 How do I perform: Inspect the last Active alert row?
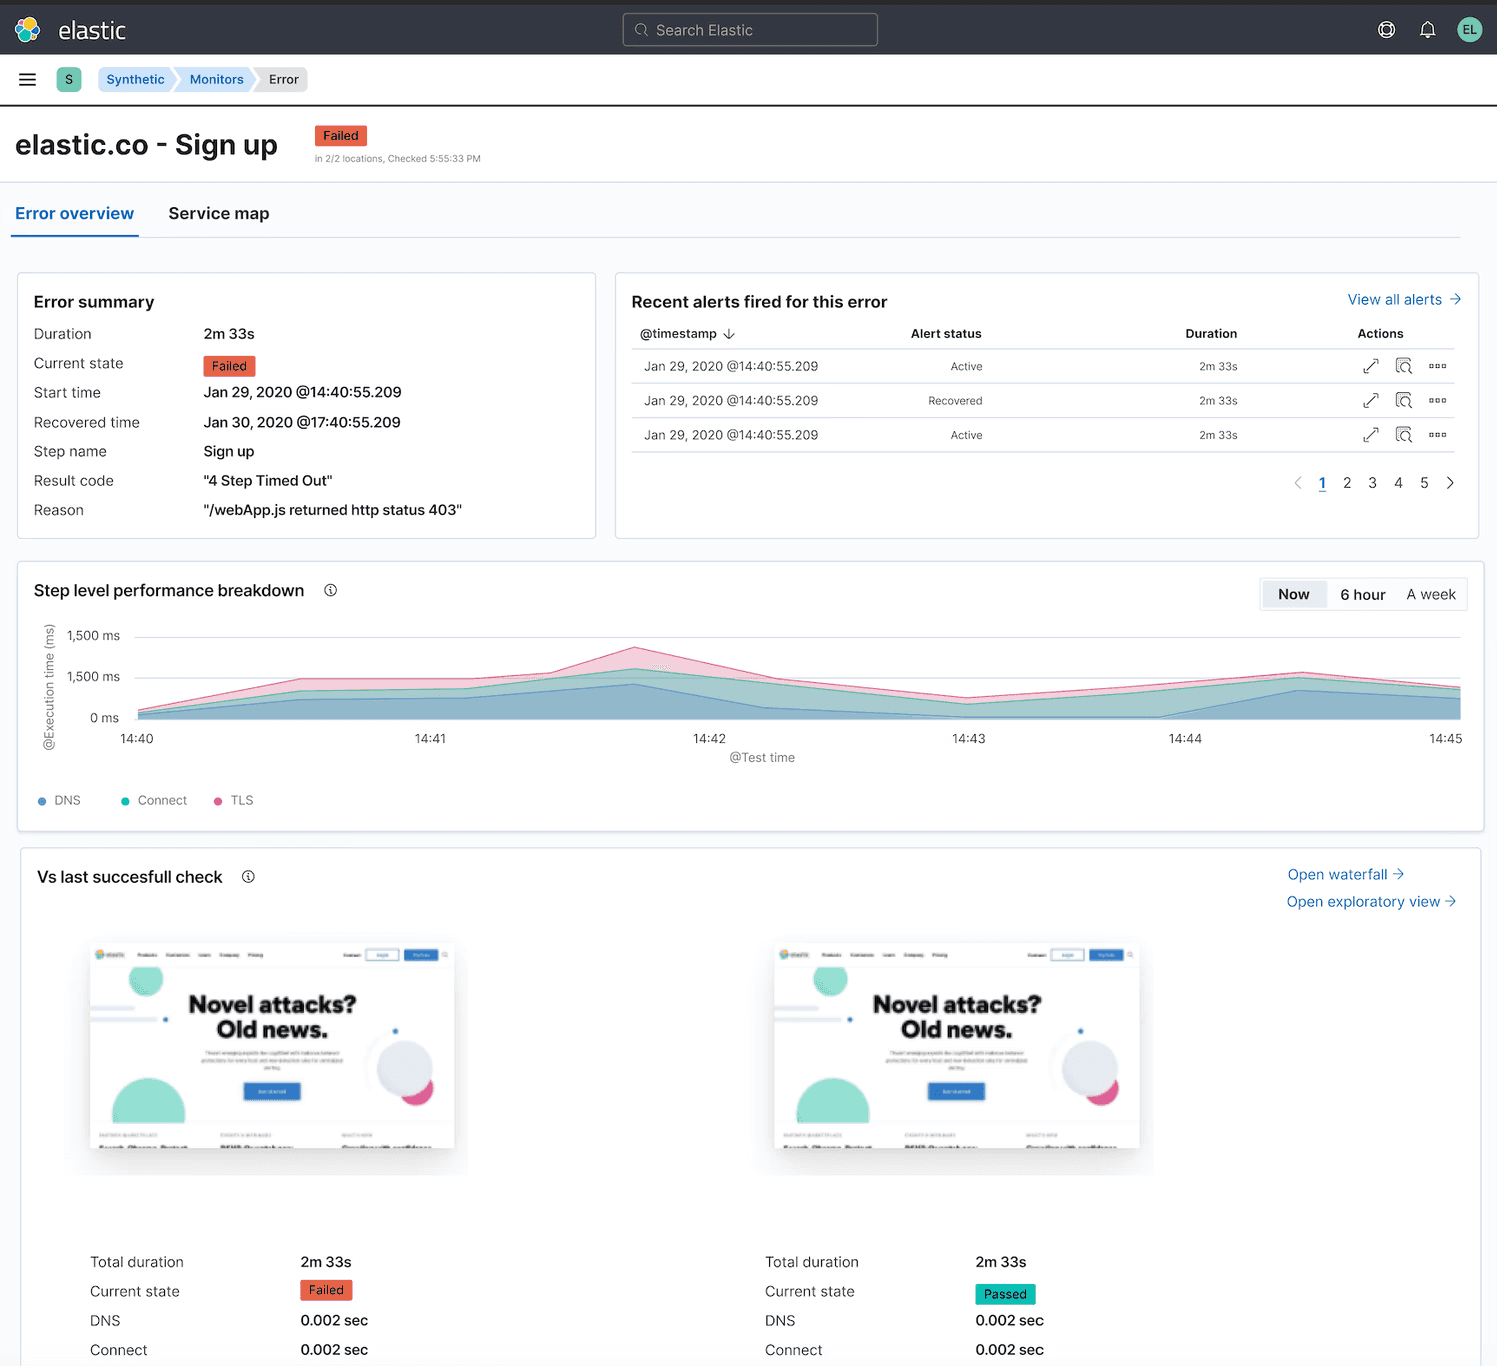click(x=1404, y=435)
